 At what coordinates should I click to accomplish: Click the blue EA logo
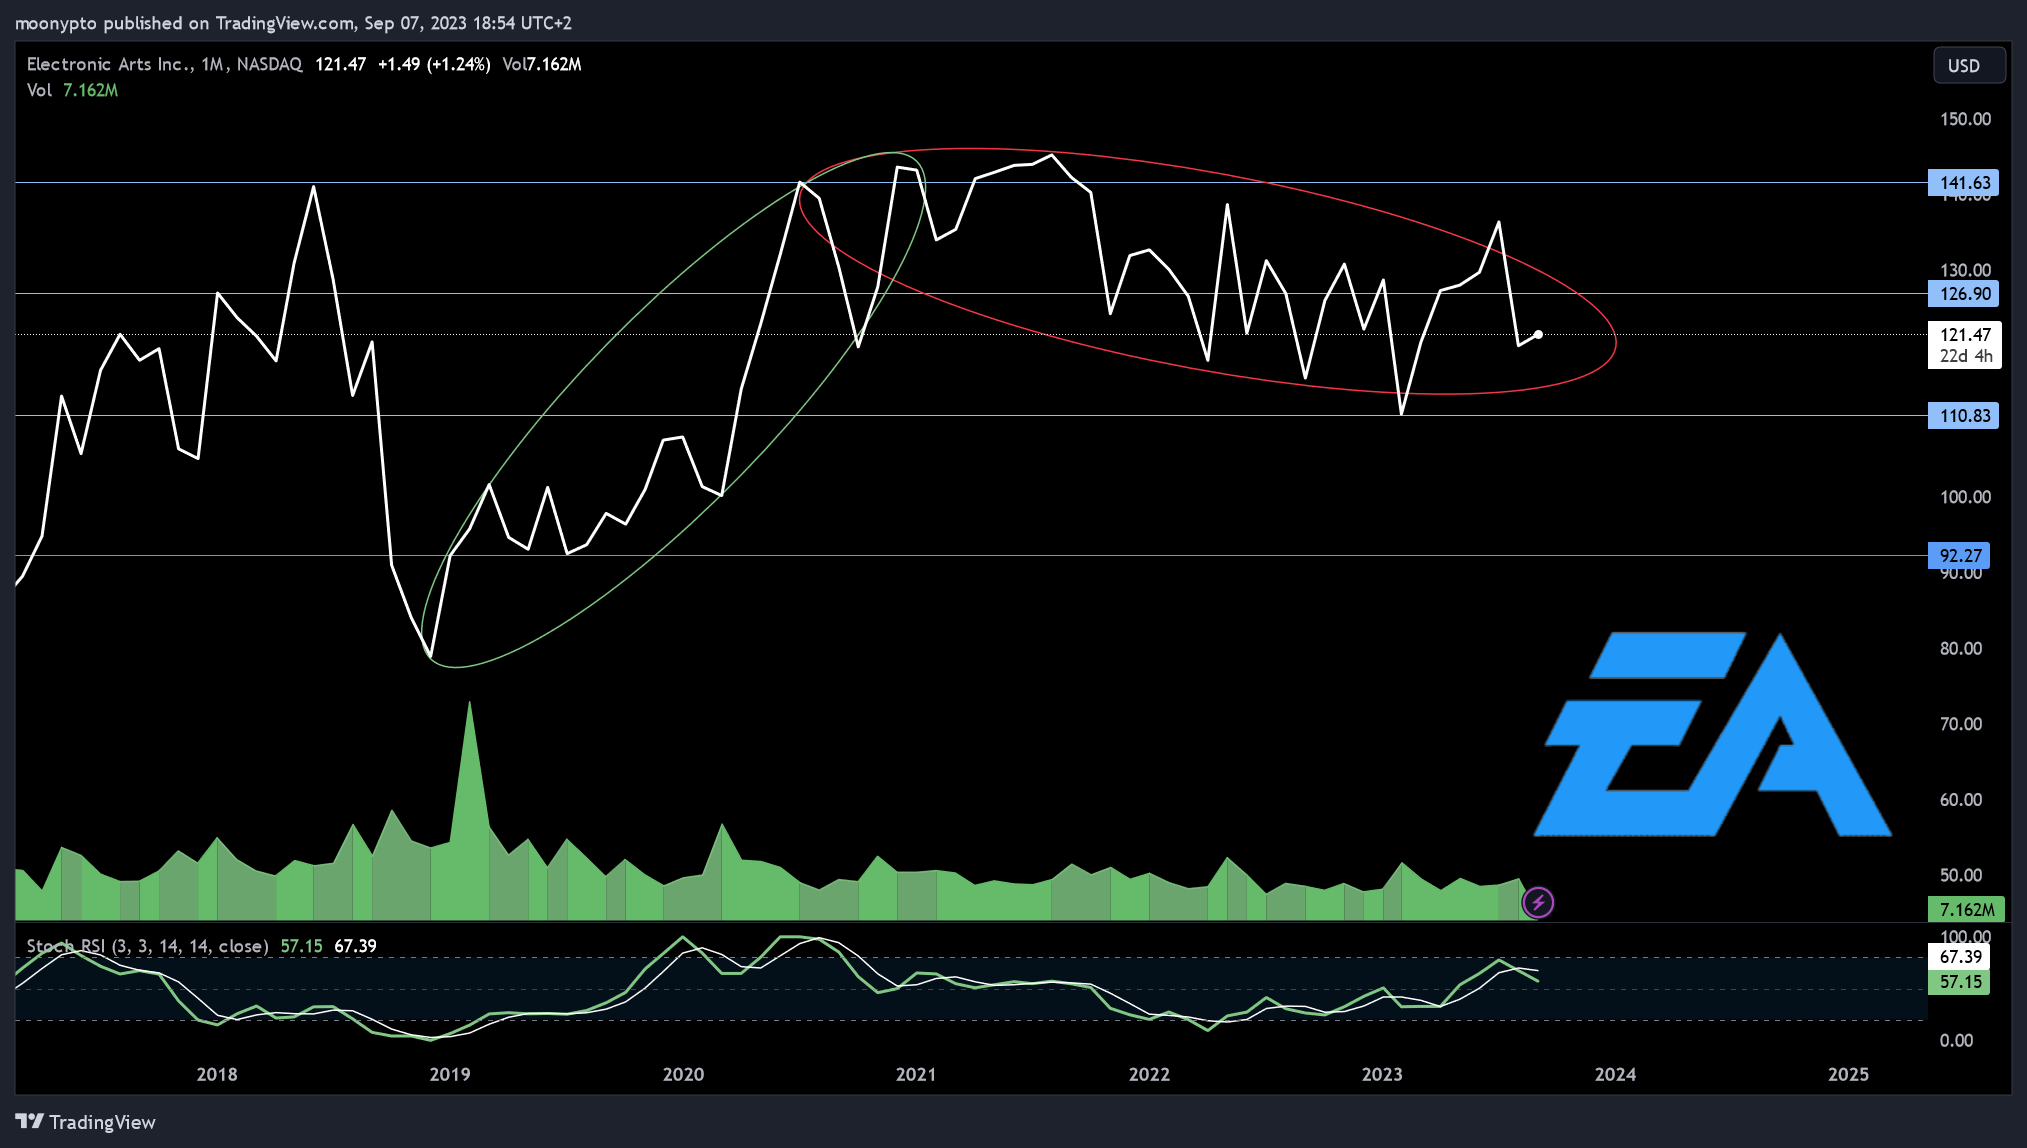(1713, 734)
